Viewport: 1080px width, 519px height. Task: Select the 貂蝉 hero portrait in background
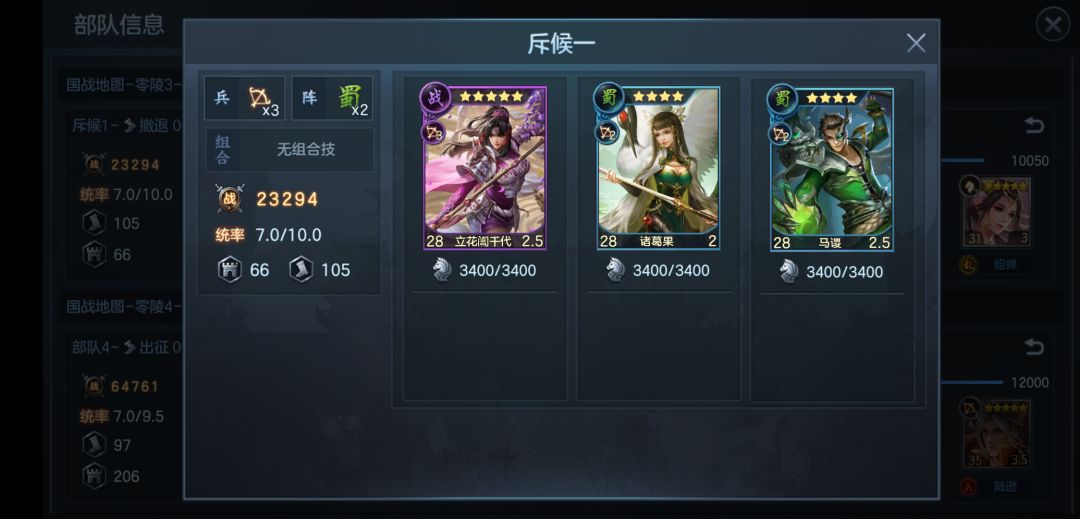[996, 212]
